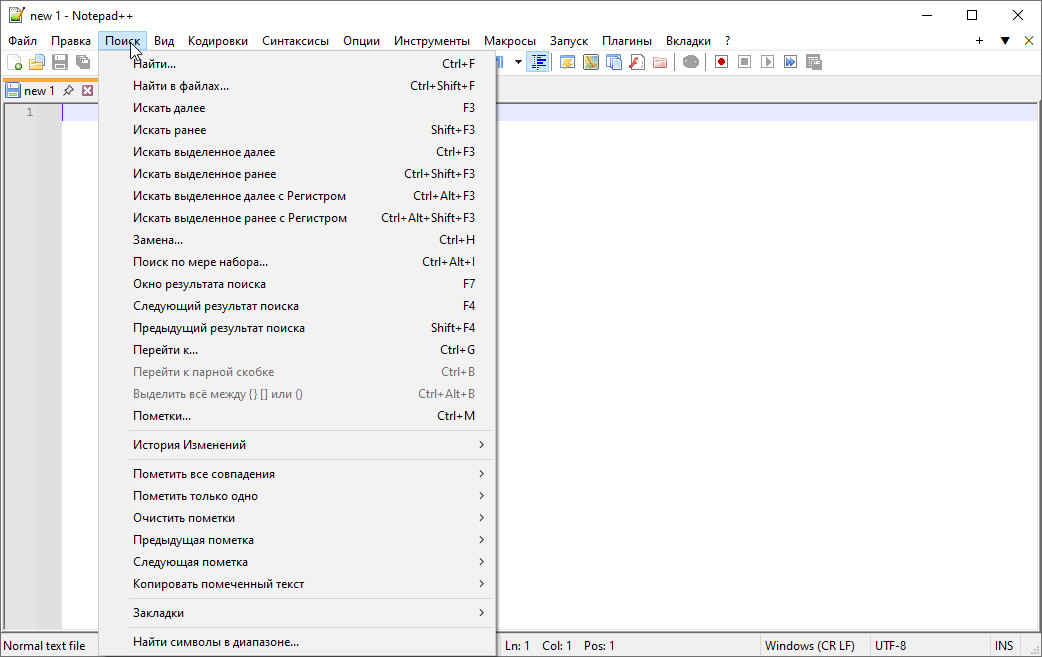
Task: Click the New file toolbar icon
Action: (14, 62)
